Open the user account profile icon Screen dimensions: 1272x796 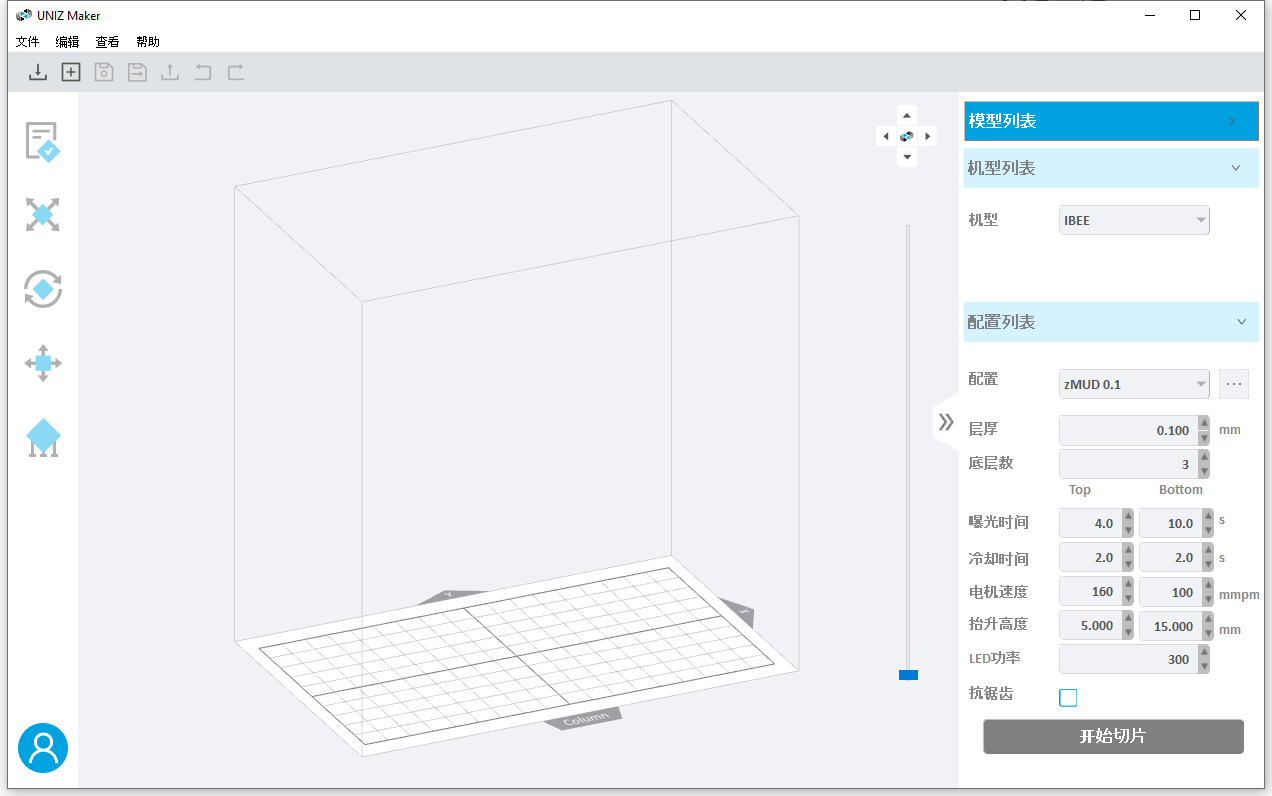43,748
